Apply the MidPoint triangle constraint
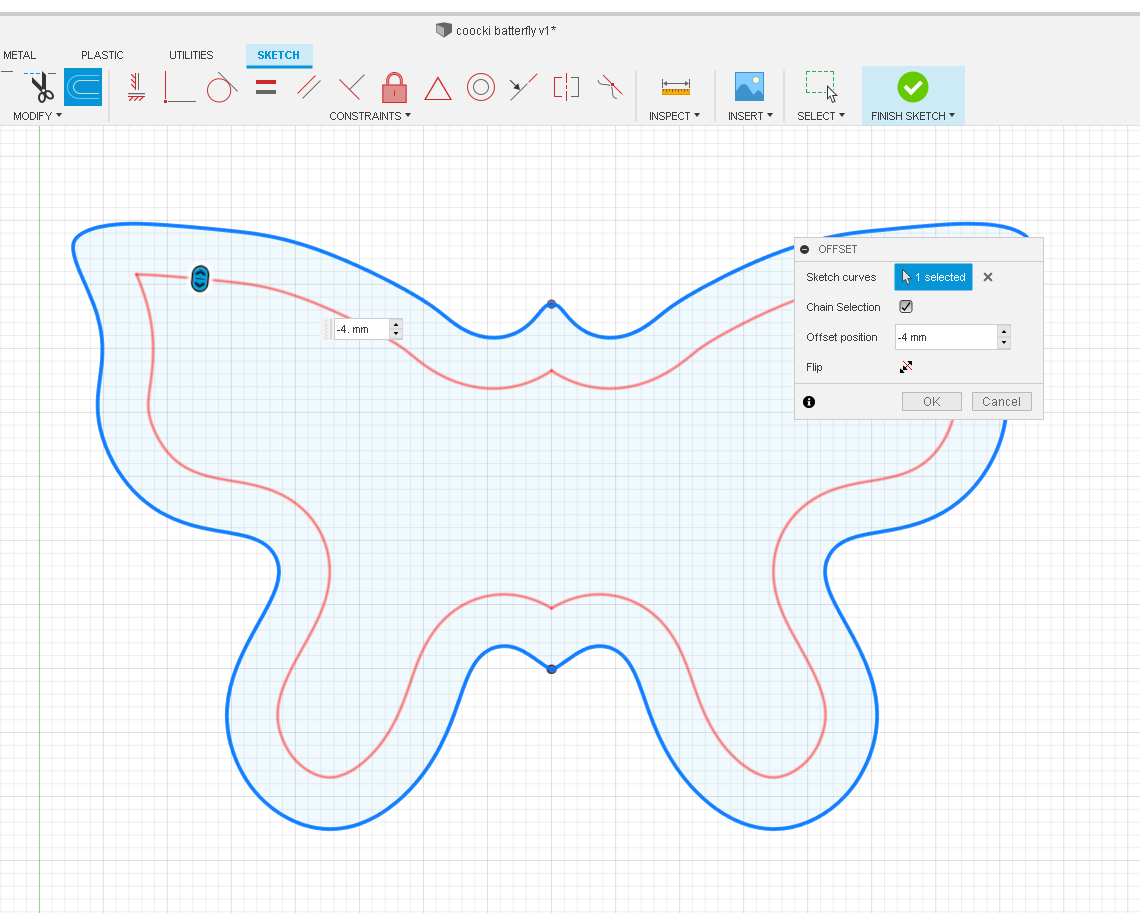 click(x=438, y=89)
